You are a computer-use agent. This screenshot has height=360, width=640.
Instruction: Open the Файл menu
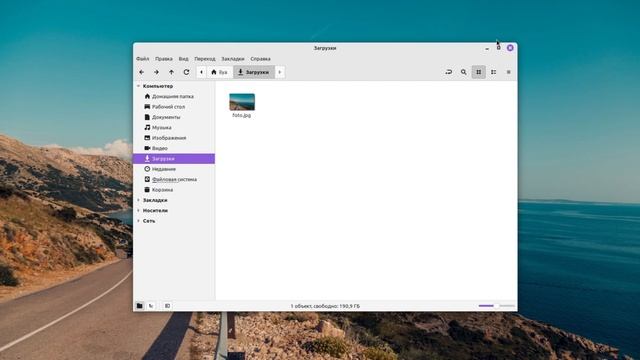coord(142,59)
